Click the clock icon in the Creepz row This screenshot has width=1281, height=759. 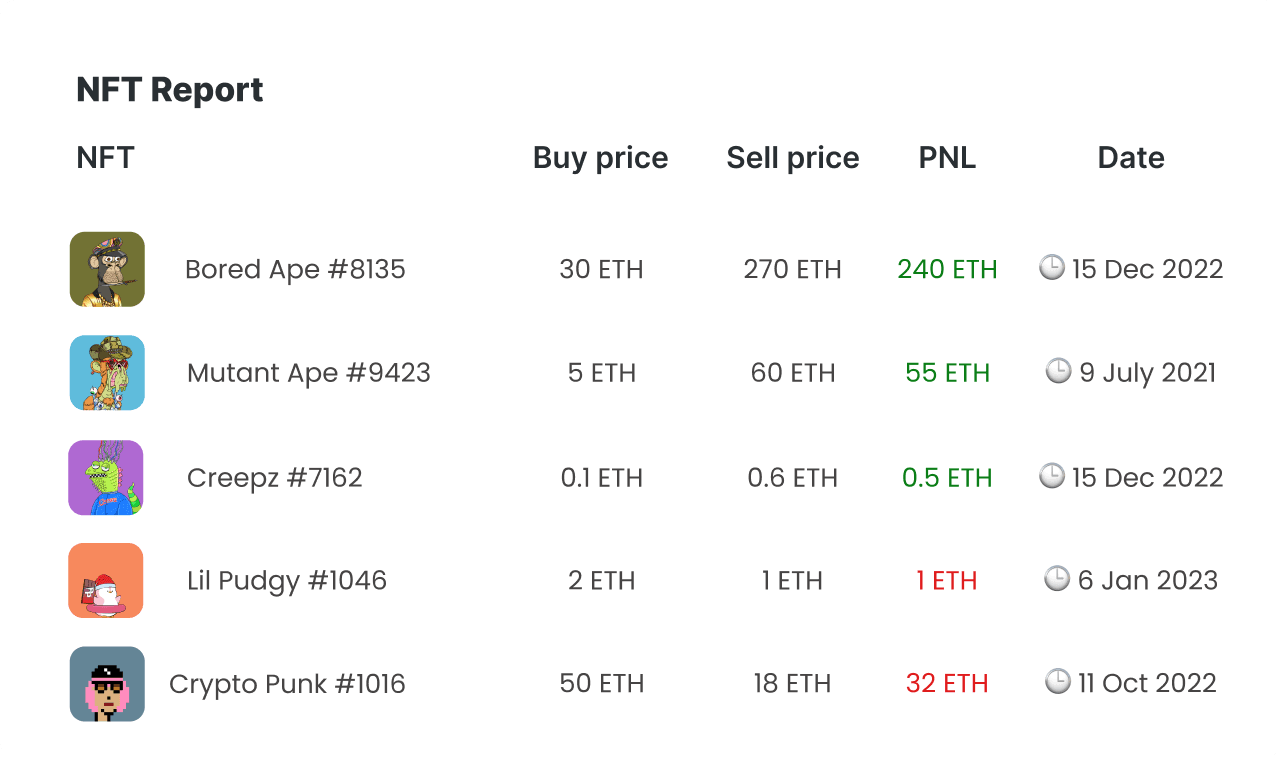pos(1052,475)
